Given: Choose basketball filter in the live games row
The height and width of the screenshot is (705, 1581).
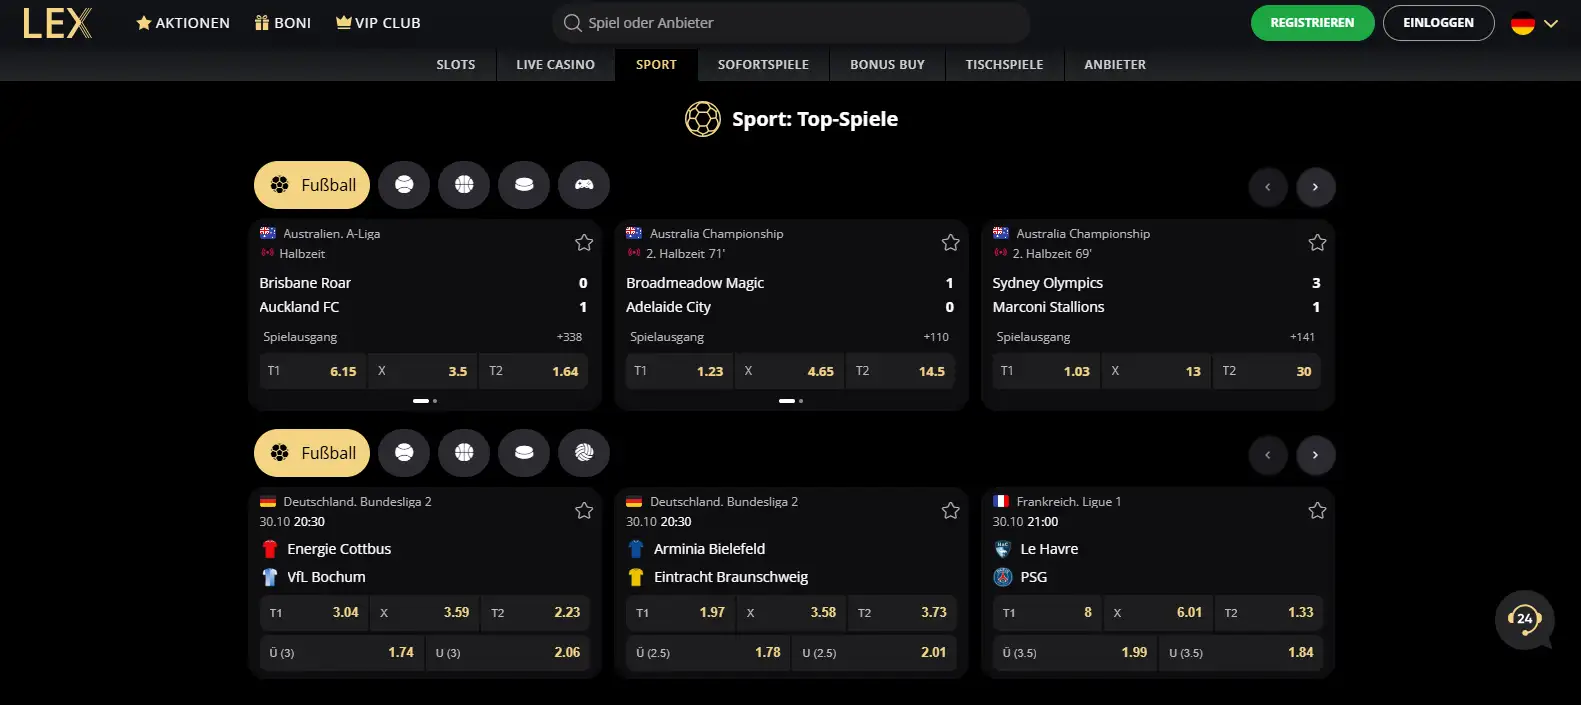Looking at the screenshot, I should point(464,185).
